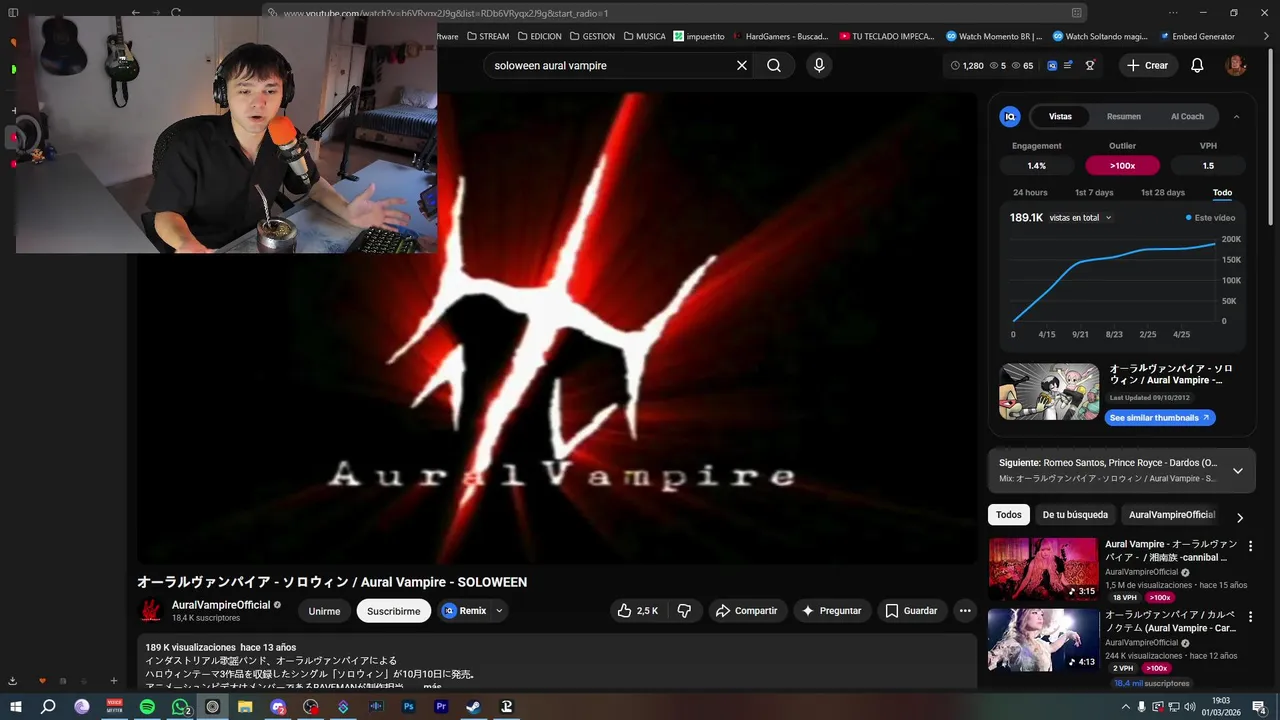Click the Unirme button
This screenshot has height=720, width=1280.
324,611
